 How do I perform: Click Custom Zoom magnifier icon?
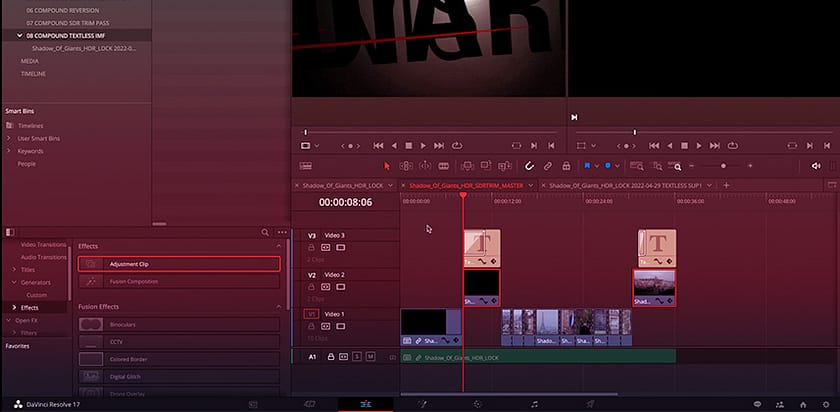pyautogui.click(x=677, y=167)
